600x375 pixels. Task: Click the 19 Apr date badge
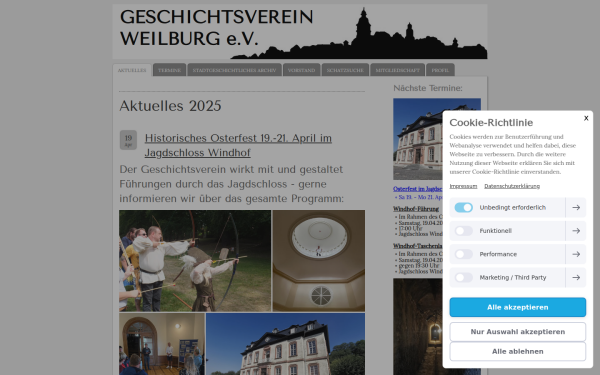point(128,140)
